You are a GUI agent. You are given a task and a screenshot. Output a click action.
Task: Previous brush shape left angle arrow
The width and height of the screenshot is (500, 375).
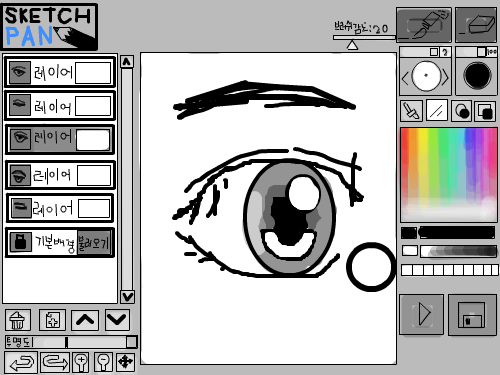[405, 79]
